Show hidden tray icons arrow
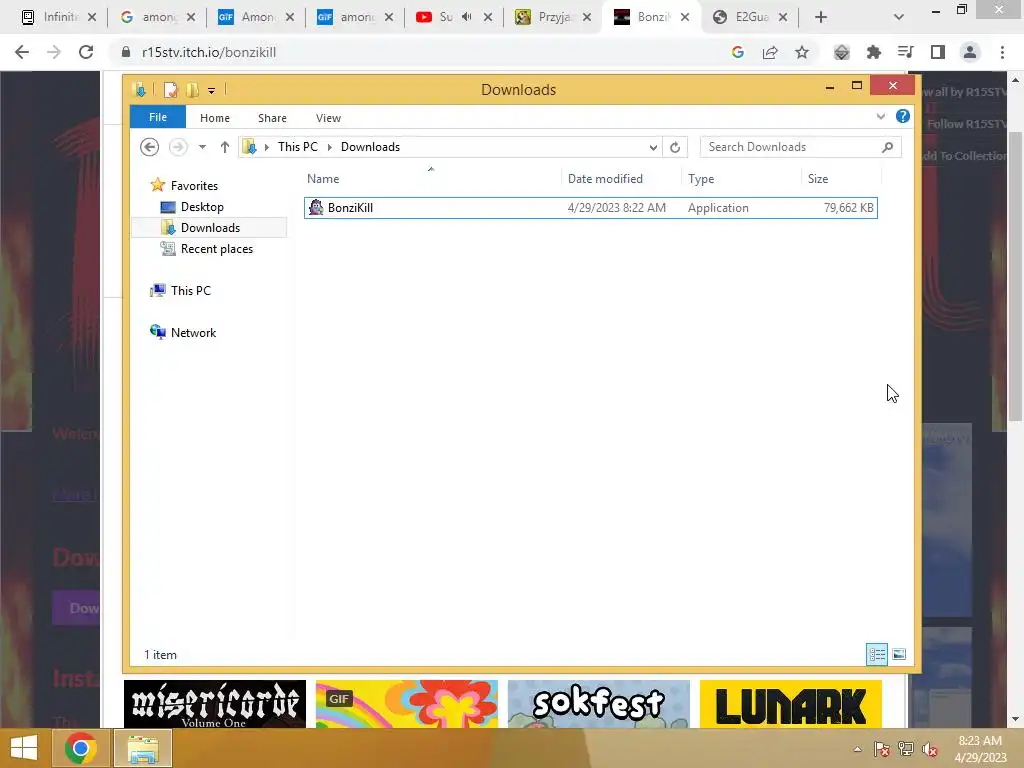The image size is (1024, 768). pos(857,749)
